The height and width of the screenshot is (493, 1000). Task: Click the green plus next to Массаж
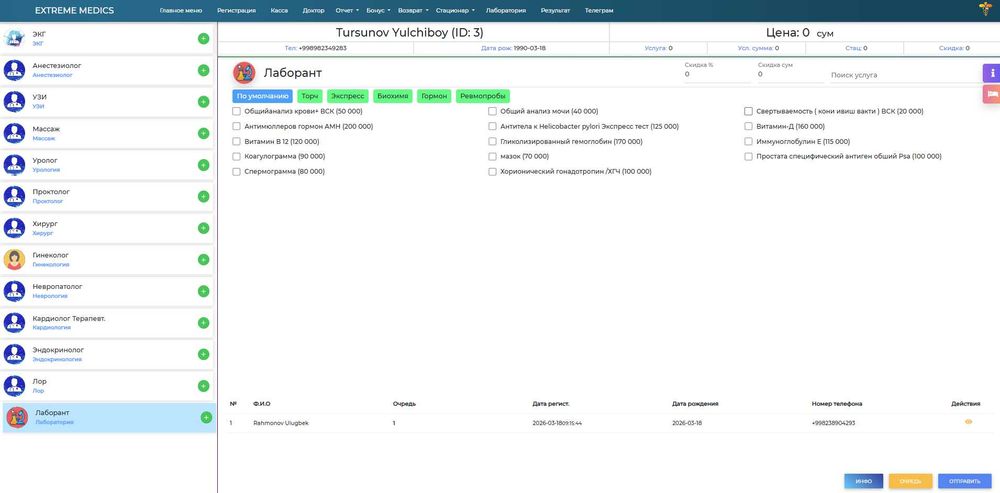point(203,133)
